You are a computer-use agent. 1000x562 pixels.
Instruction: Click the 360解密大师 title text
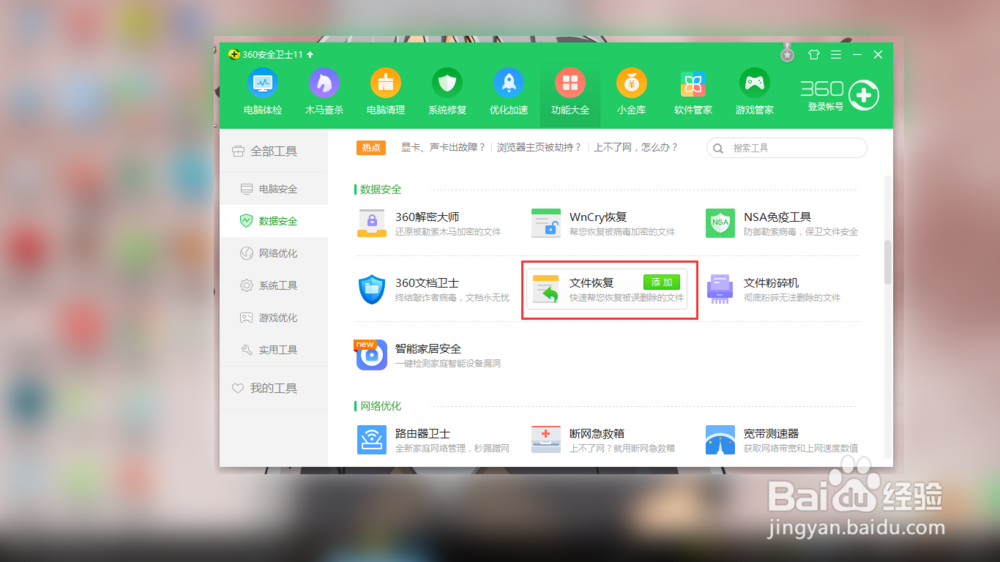click(x=427, y=217)
